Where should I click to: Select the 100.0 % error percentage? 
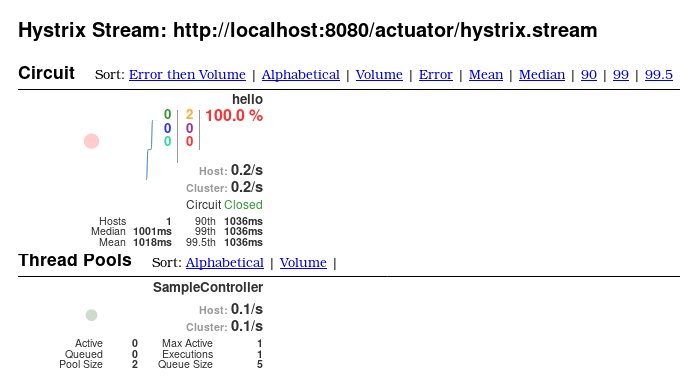pos(234,116)
